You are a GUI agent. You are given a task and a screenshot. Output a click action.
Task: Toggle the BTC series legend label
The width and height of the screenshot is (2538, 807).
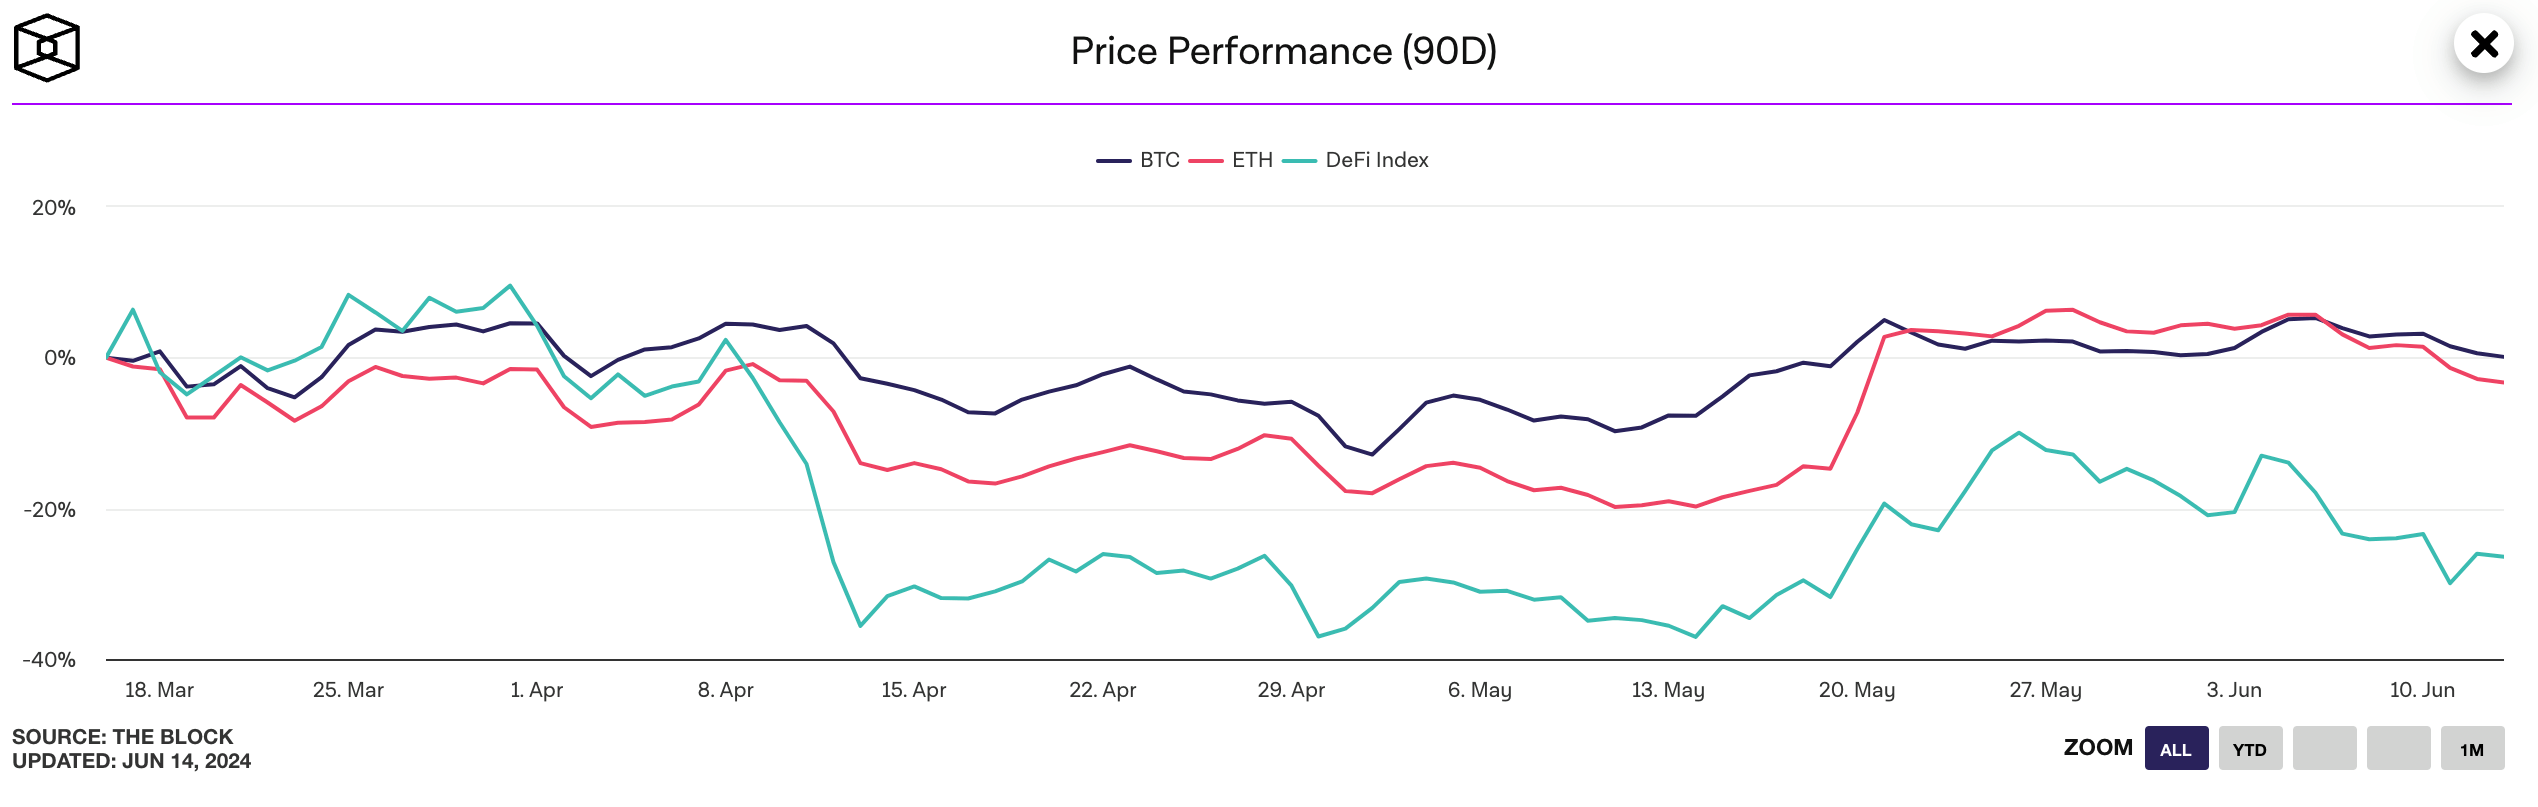(1159, 160)
